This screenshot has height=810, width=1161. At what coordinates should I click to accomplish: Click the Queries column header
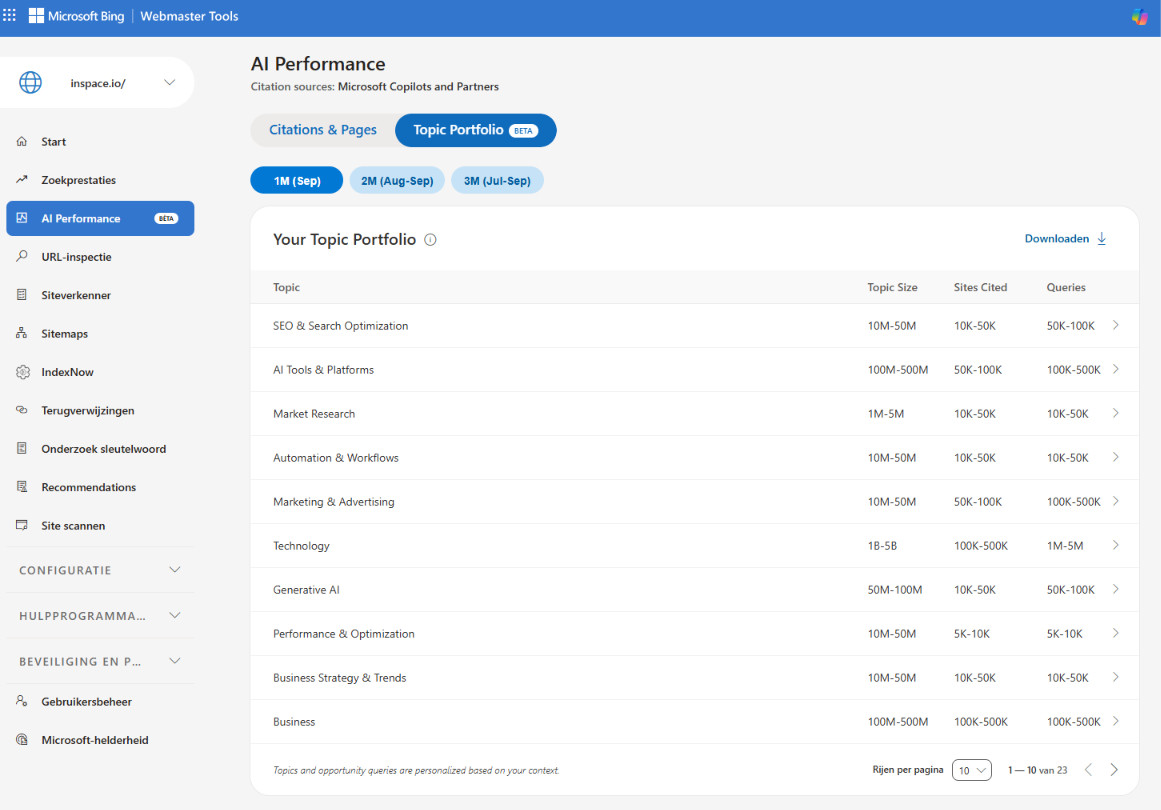pos(1065,287)
